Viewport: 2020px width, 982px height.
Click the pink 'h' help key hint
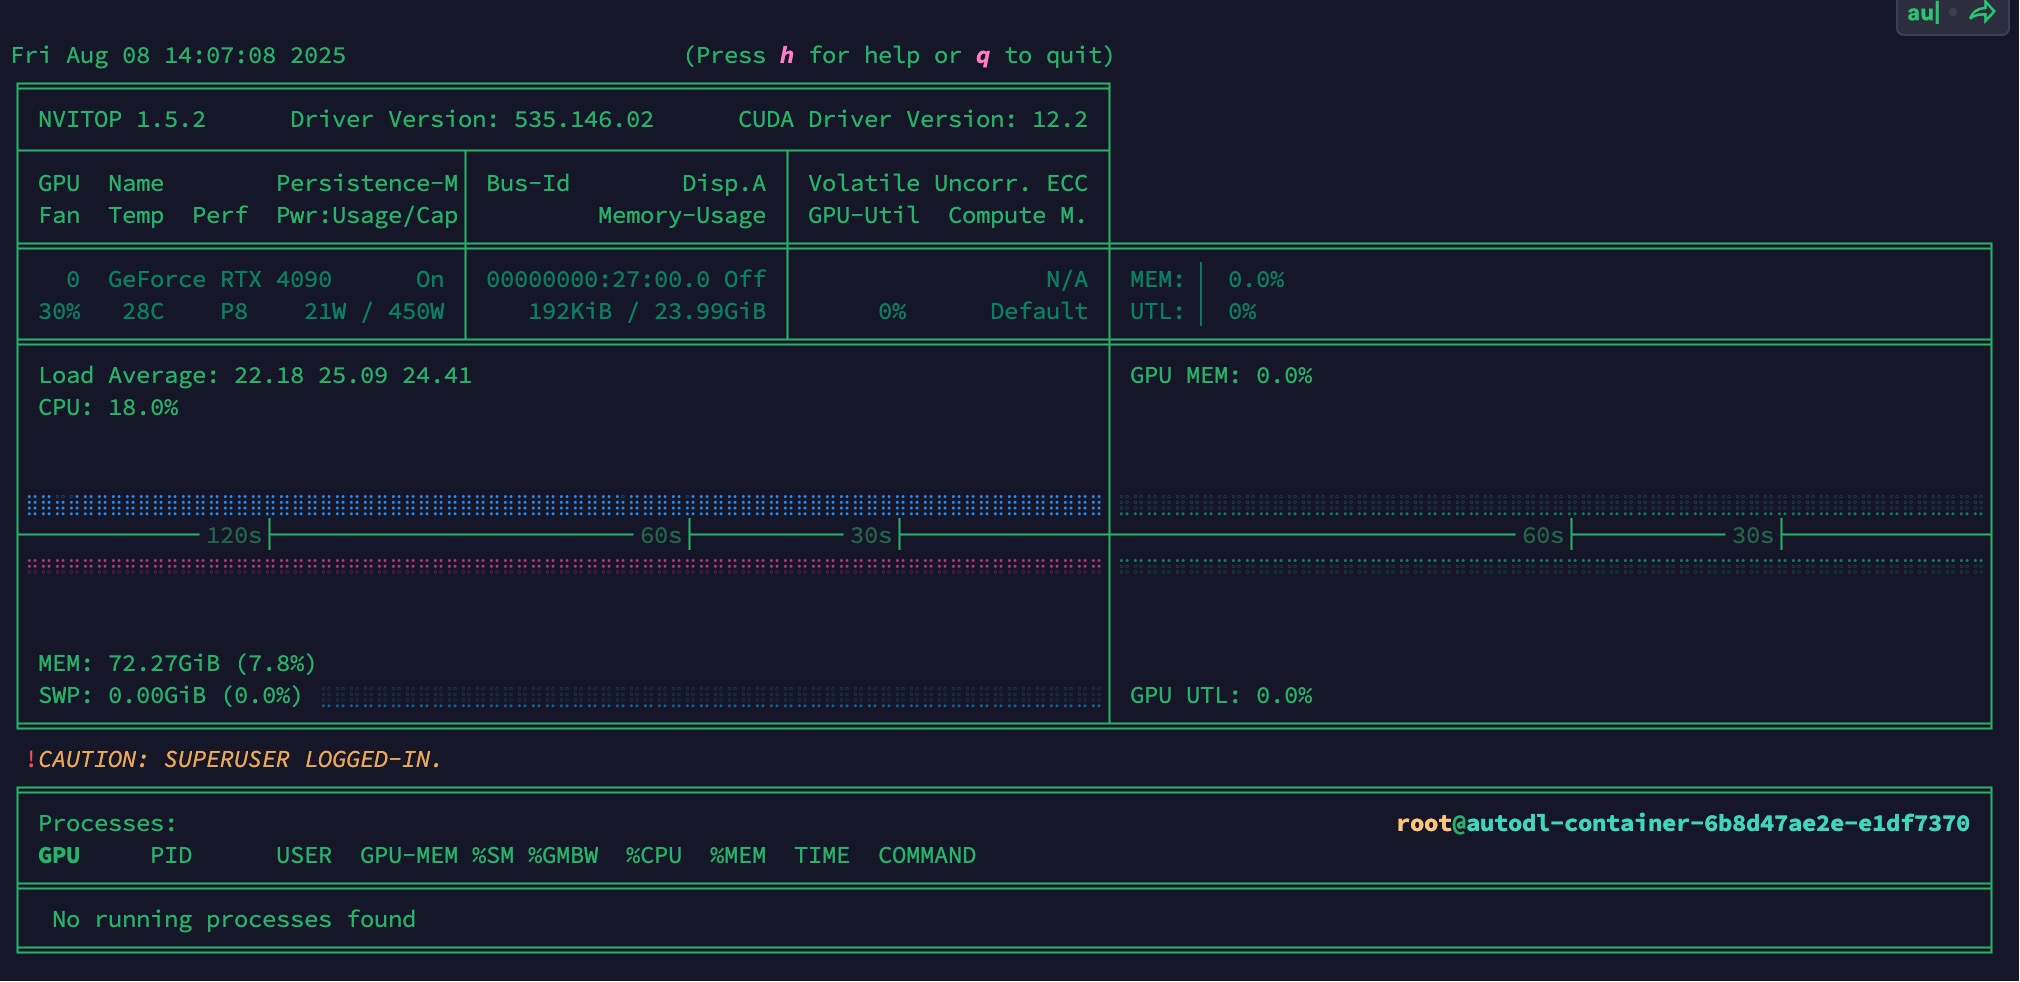click(x=787, y=56)
